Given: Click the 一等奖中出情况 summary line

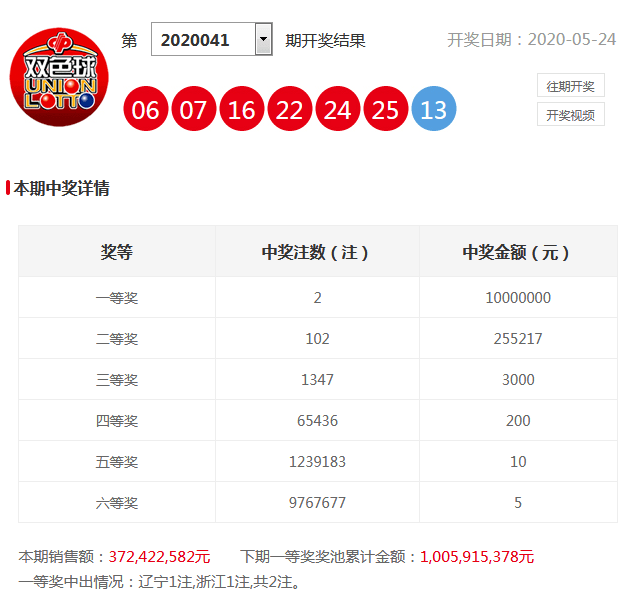Looking at the screenshot, I should click(x=159, y=582).
